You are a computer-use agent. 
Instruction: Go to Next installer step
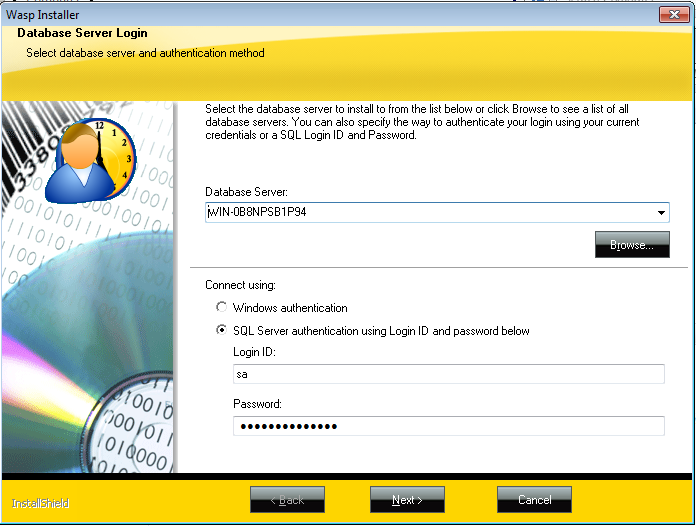[x=407, y=500]
